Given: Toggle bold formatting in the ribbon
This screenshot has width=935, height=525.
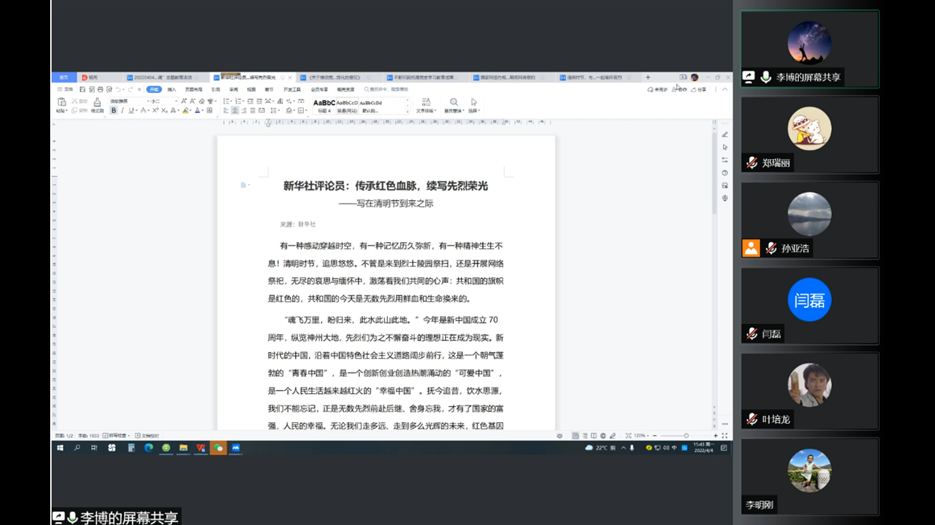Looking at the screenshot, I should 114,111.
